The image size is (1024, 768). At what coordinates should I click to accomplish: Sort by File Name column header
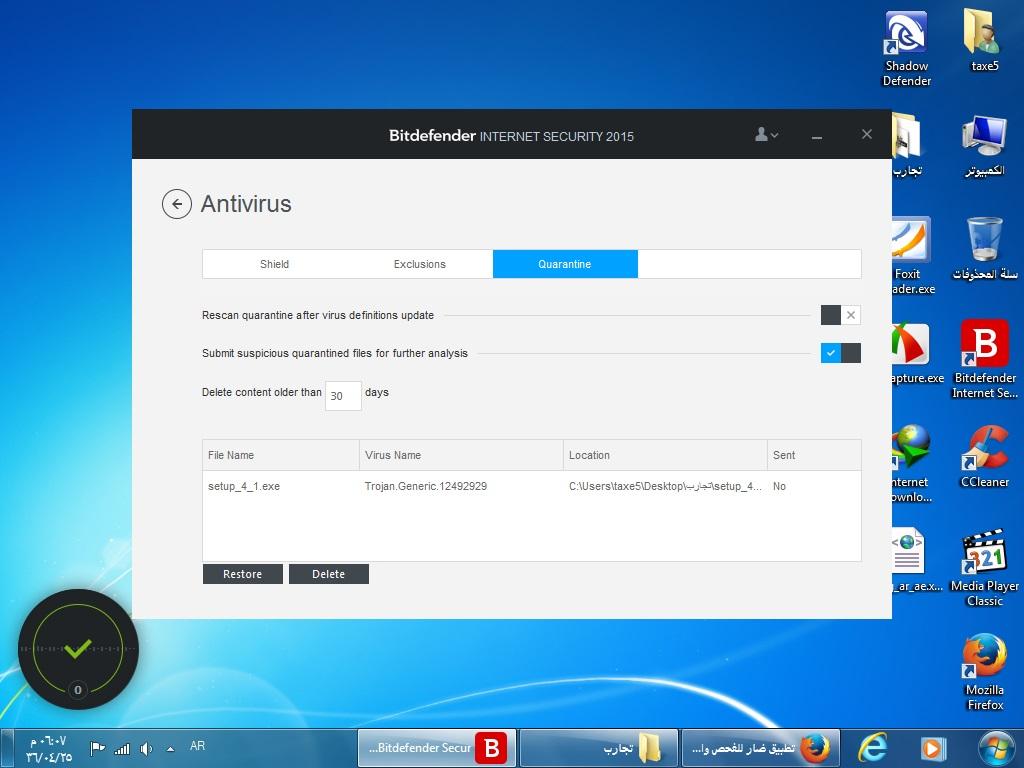coord(281,455)
